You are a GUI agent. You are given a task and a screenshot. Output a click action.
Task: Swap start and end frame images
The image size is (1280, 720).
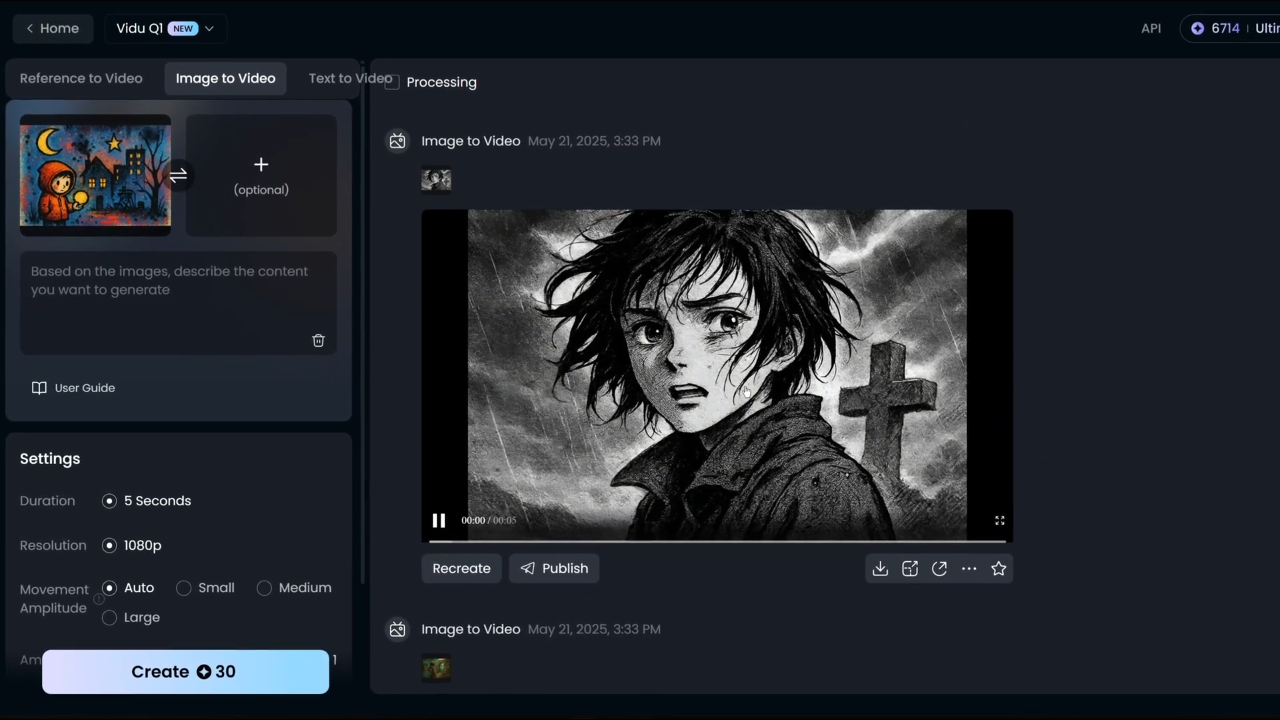coord(178,176)
